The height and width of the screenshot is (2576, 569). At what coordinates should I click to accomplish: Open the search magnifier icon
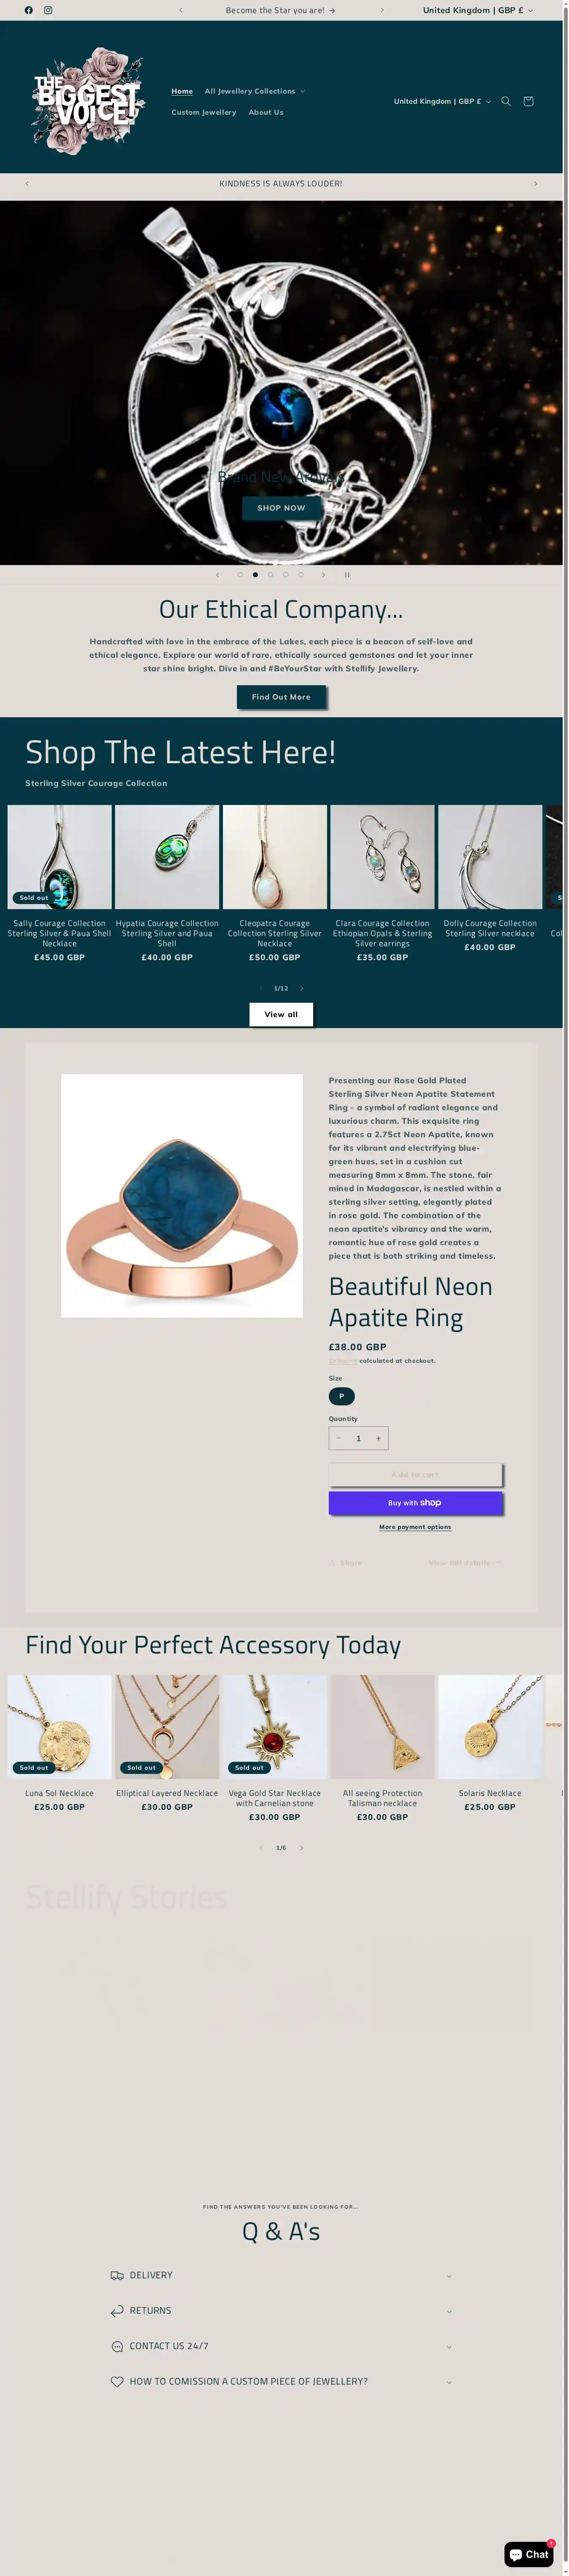506,101
